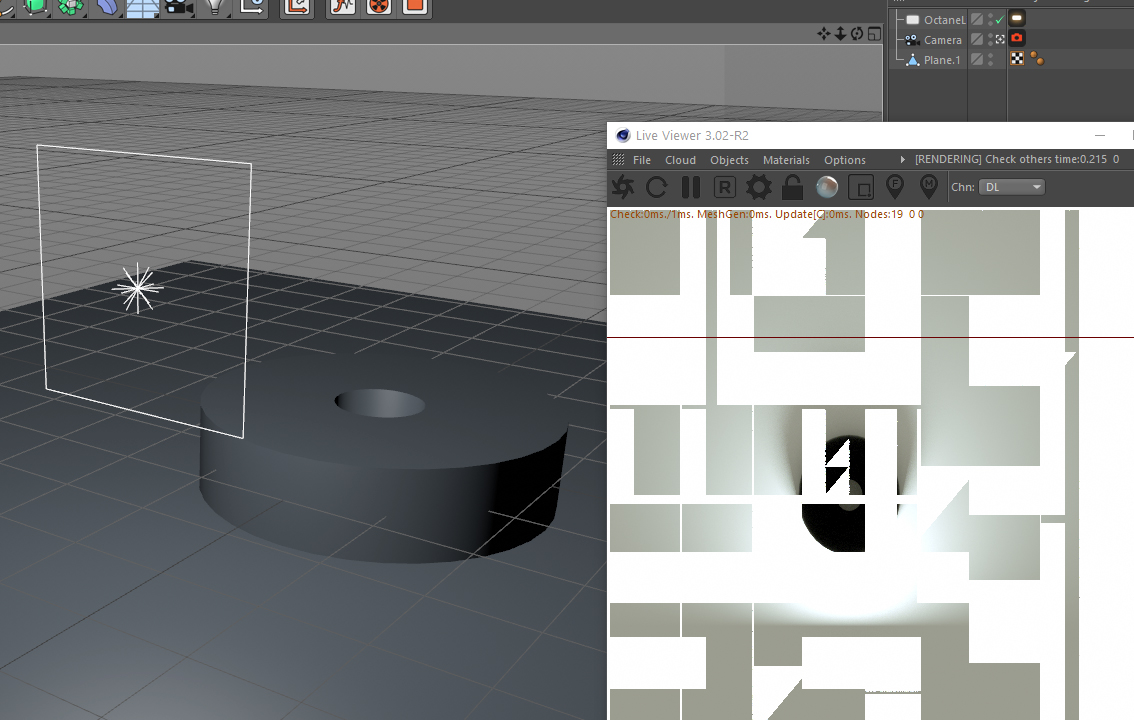Open Cloud menu in Live Viewer
Viewport: 1134px width, 720px height.
pyautogui.click(x=680, y=160)
